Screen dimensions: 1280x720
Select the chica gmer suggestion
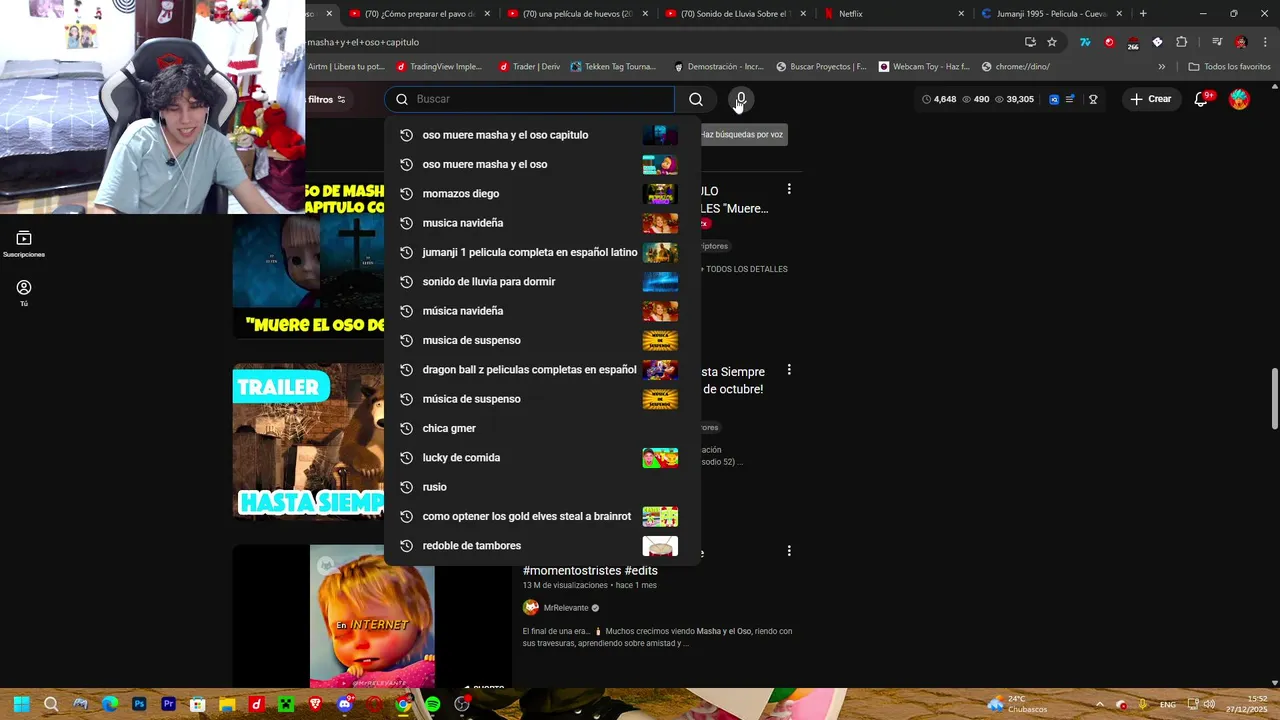pos(540,428)
